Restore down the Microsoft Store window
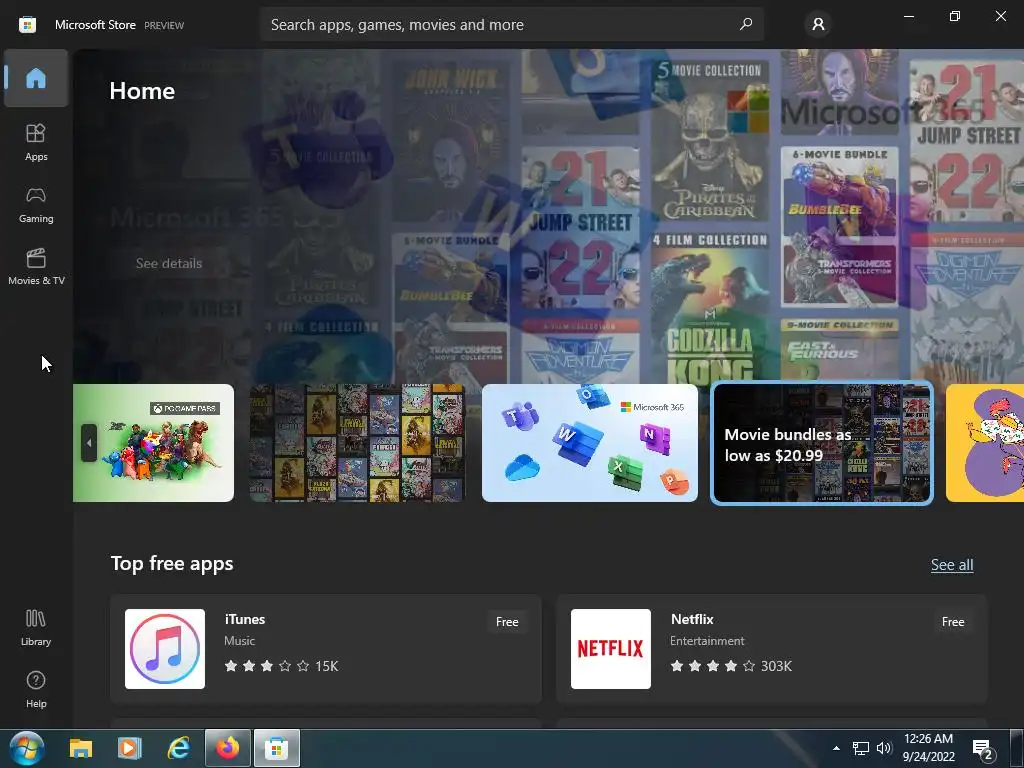 [x=955, y=16]
